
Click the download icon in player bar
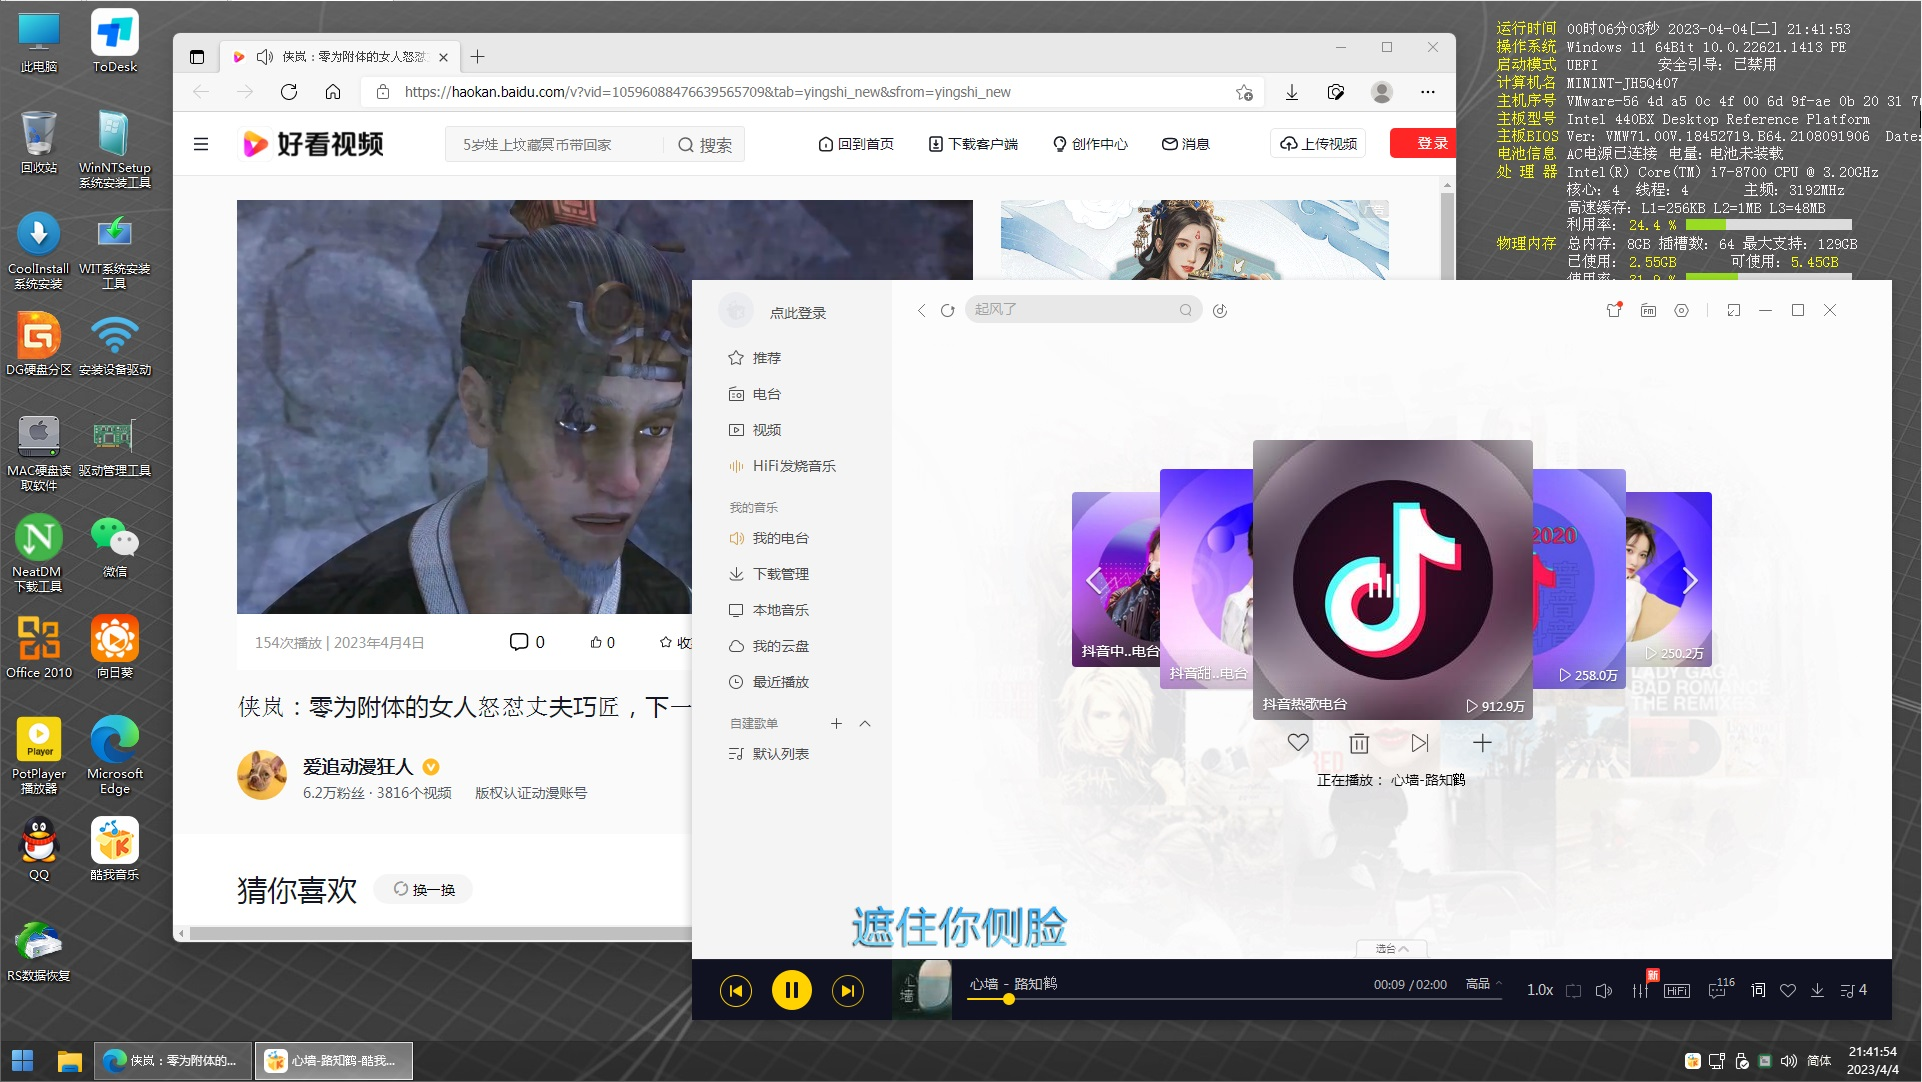(x=1817, y=990)
